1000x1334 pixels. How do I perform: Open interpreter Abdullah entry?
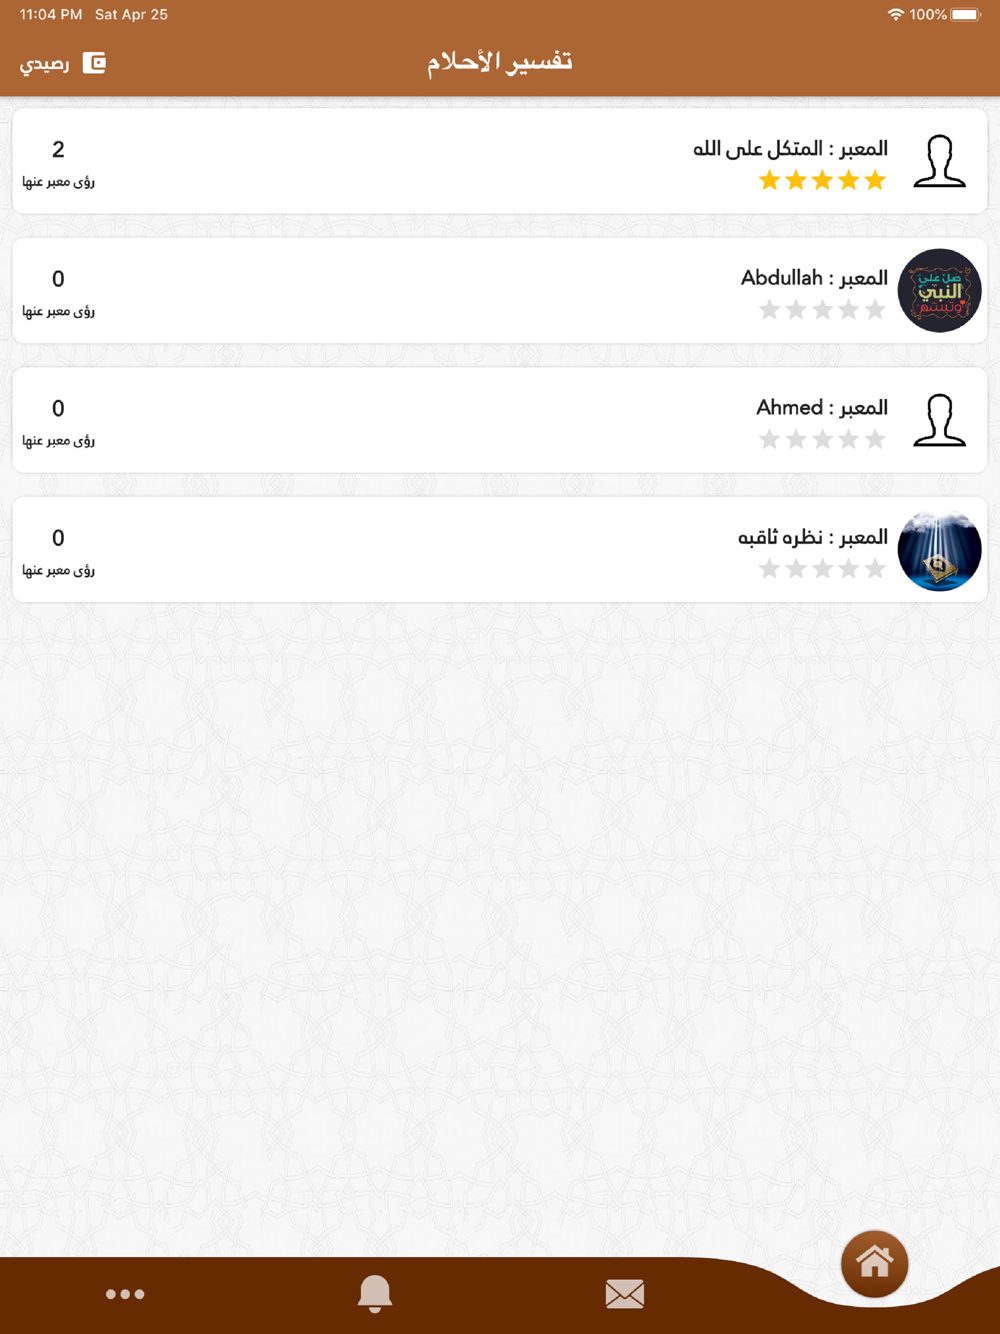click(x=500, y=291)
